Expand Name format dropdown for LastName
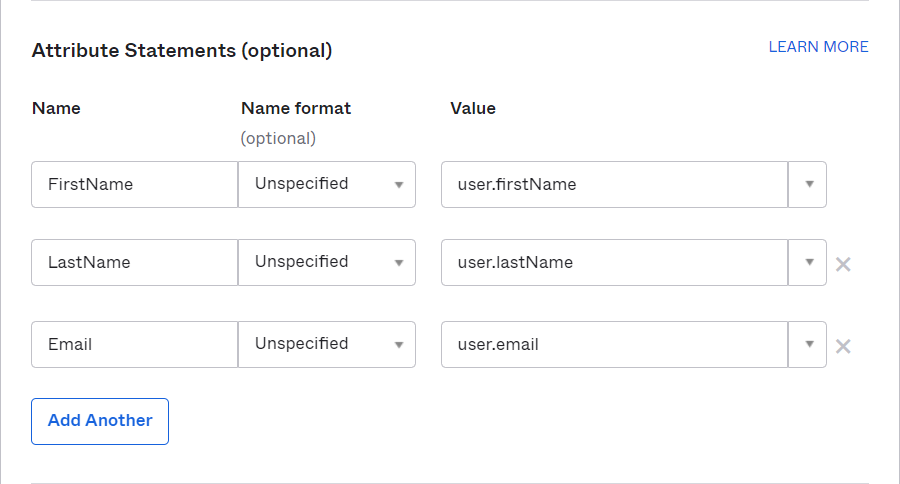This screenshot has width=900, height=484. pos(327,262)
